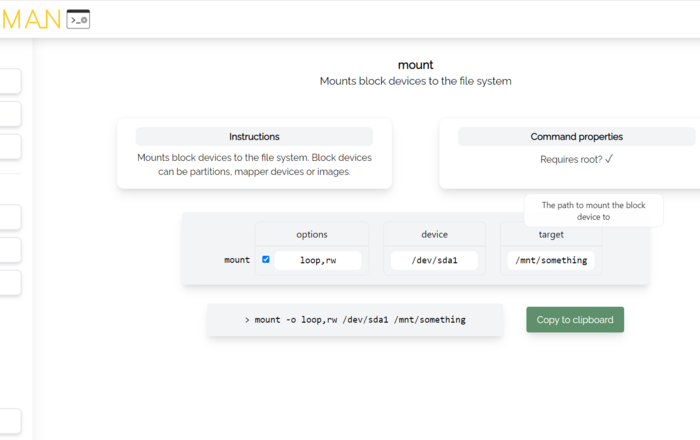This screenshot has height=440, width=700.
Task: Click the /mnt/something target input field
Action: click(551, 260)
